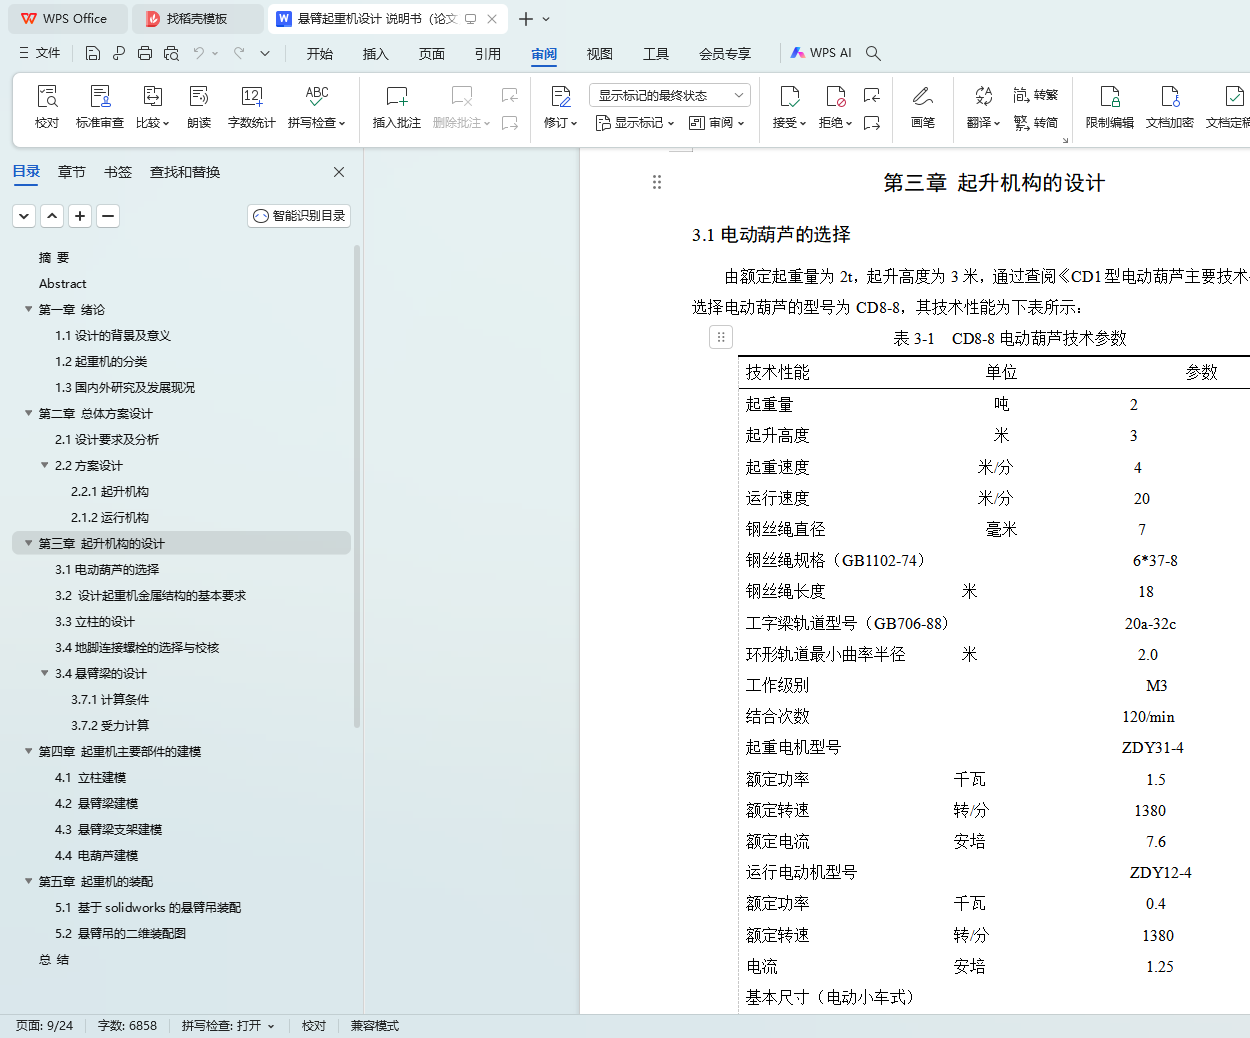The width and height of the screenshot is (1250, 1038).
Task: Click 插入批注 insert comment icon
Action: tap(397, 106)
